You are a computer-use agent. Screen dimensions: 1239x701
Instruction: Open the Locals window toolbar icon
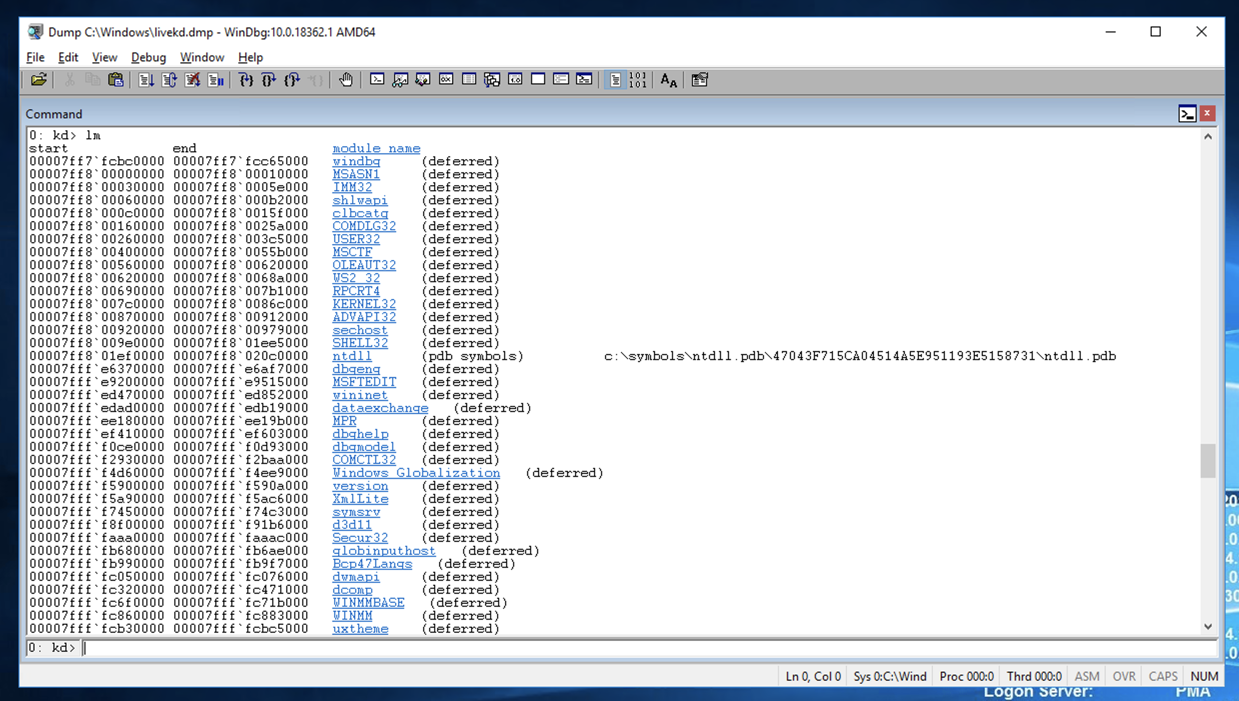tap(423, 80)
